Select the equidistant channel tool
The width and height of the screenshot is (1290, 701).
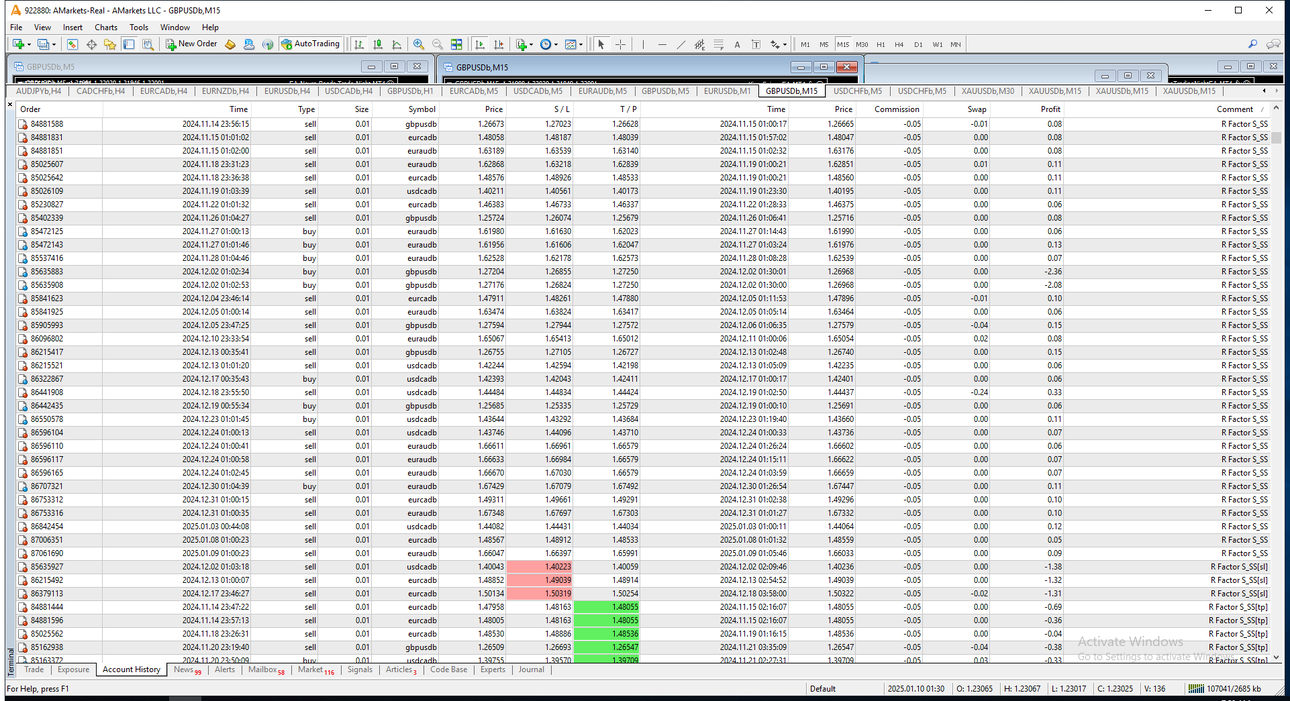699,44
